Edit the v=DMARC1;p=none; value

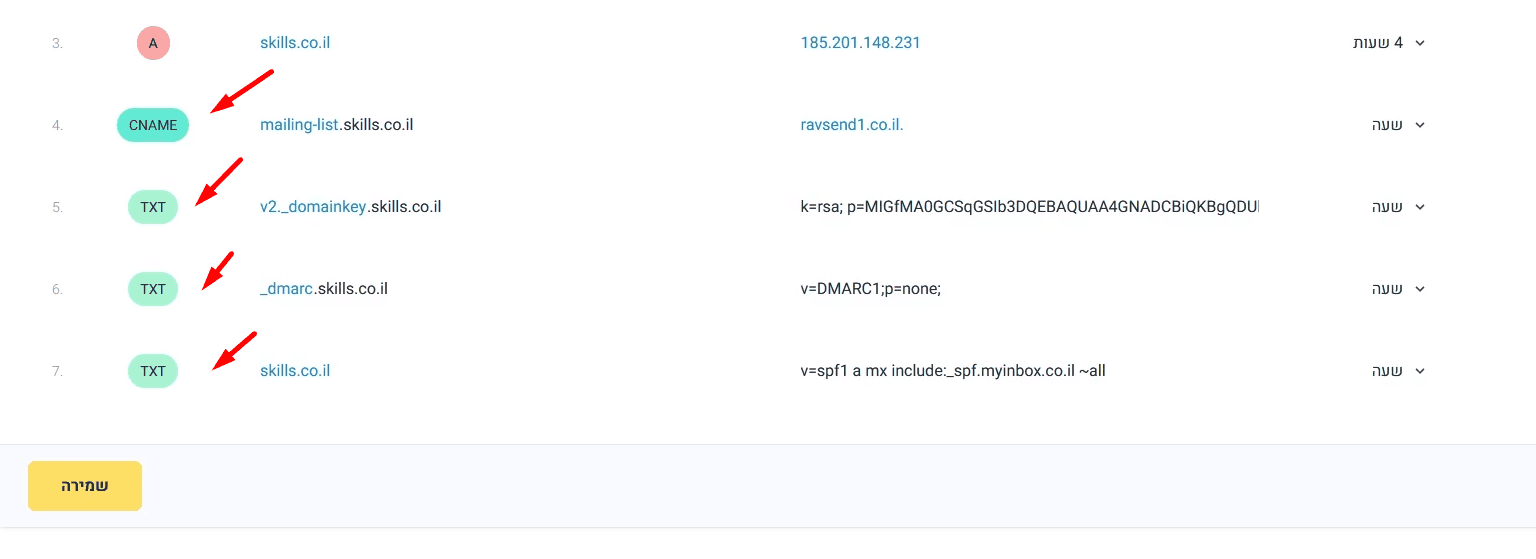(871, 289)
